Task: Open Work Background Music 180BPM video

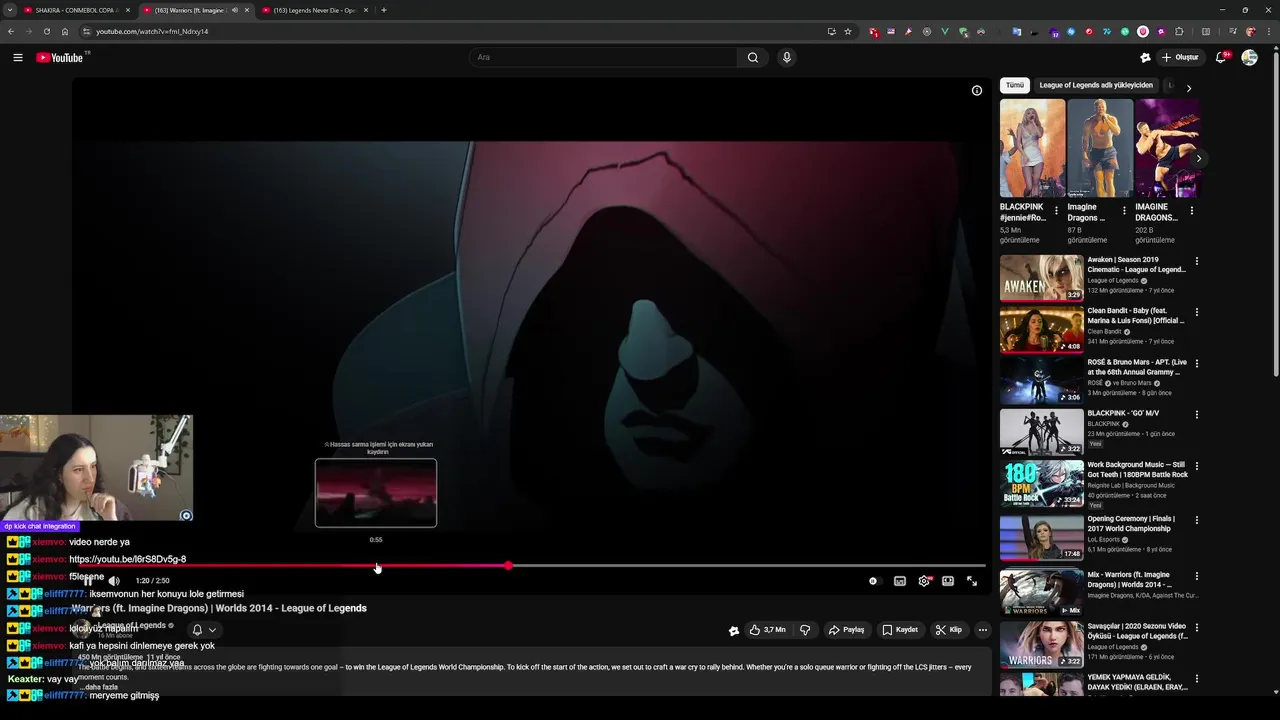Action: click(x=1041, y=484)
